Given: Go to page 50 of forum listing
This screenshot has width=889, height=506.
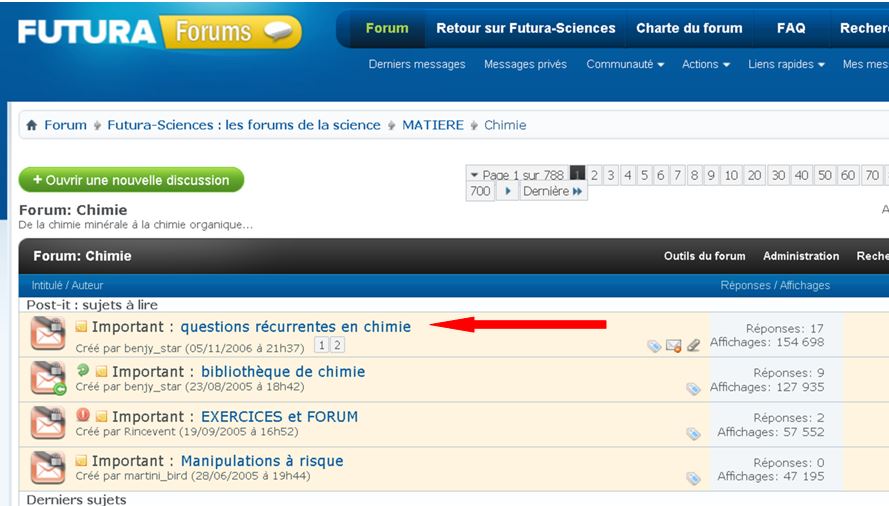Looking at the screenshot, I should (x=825, y=175).
